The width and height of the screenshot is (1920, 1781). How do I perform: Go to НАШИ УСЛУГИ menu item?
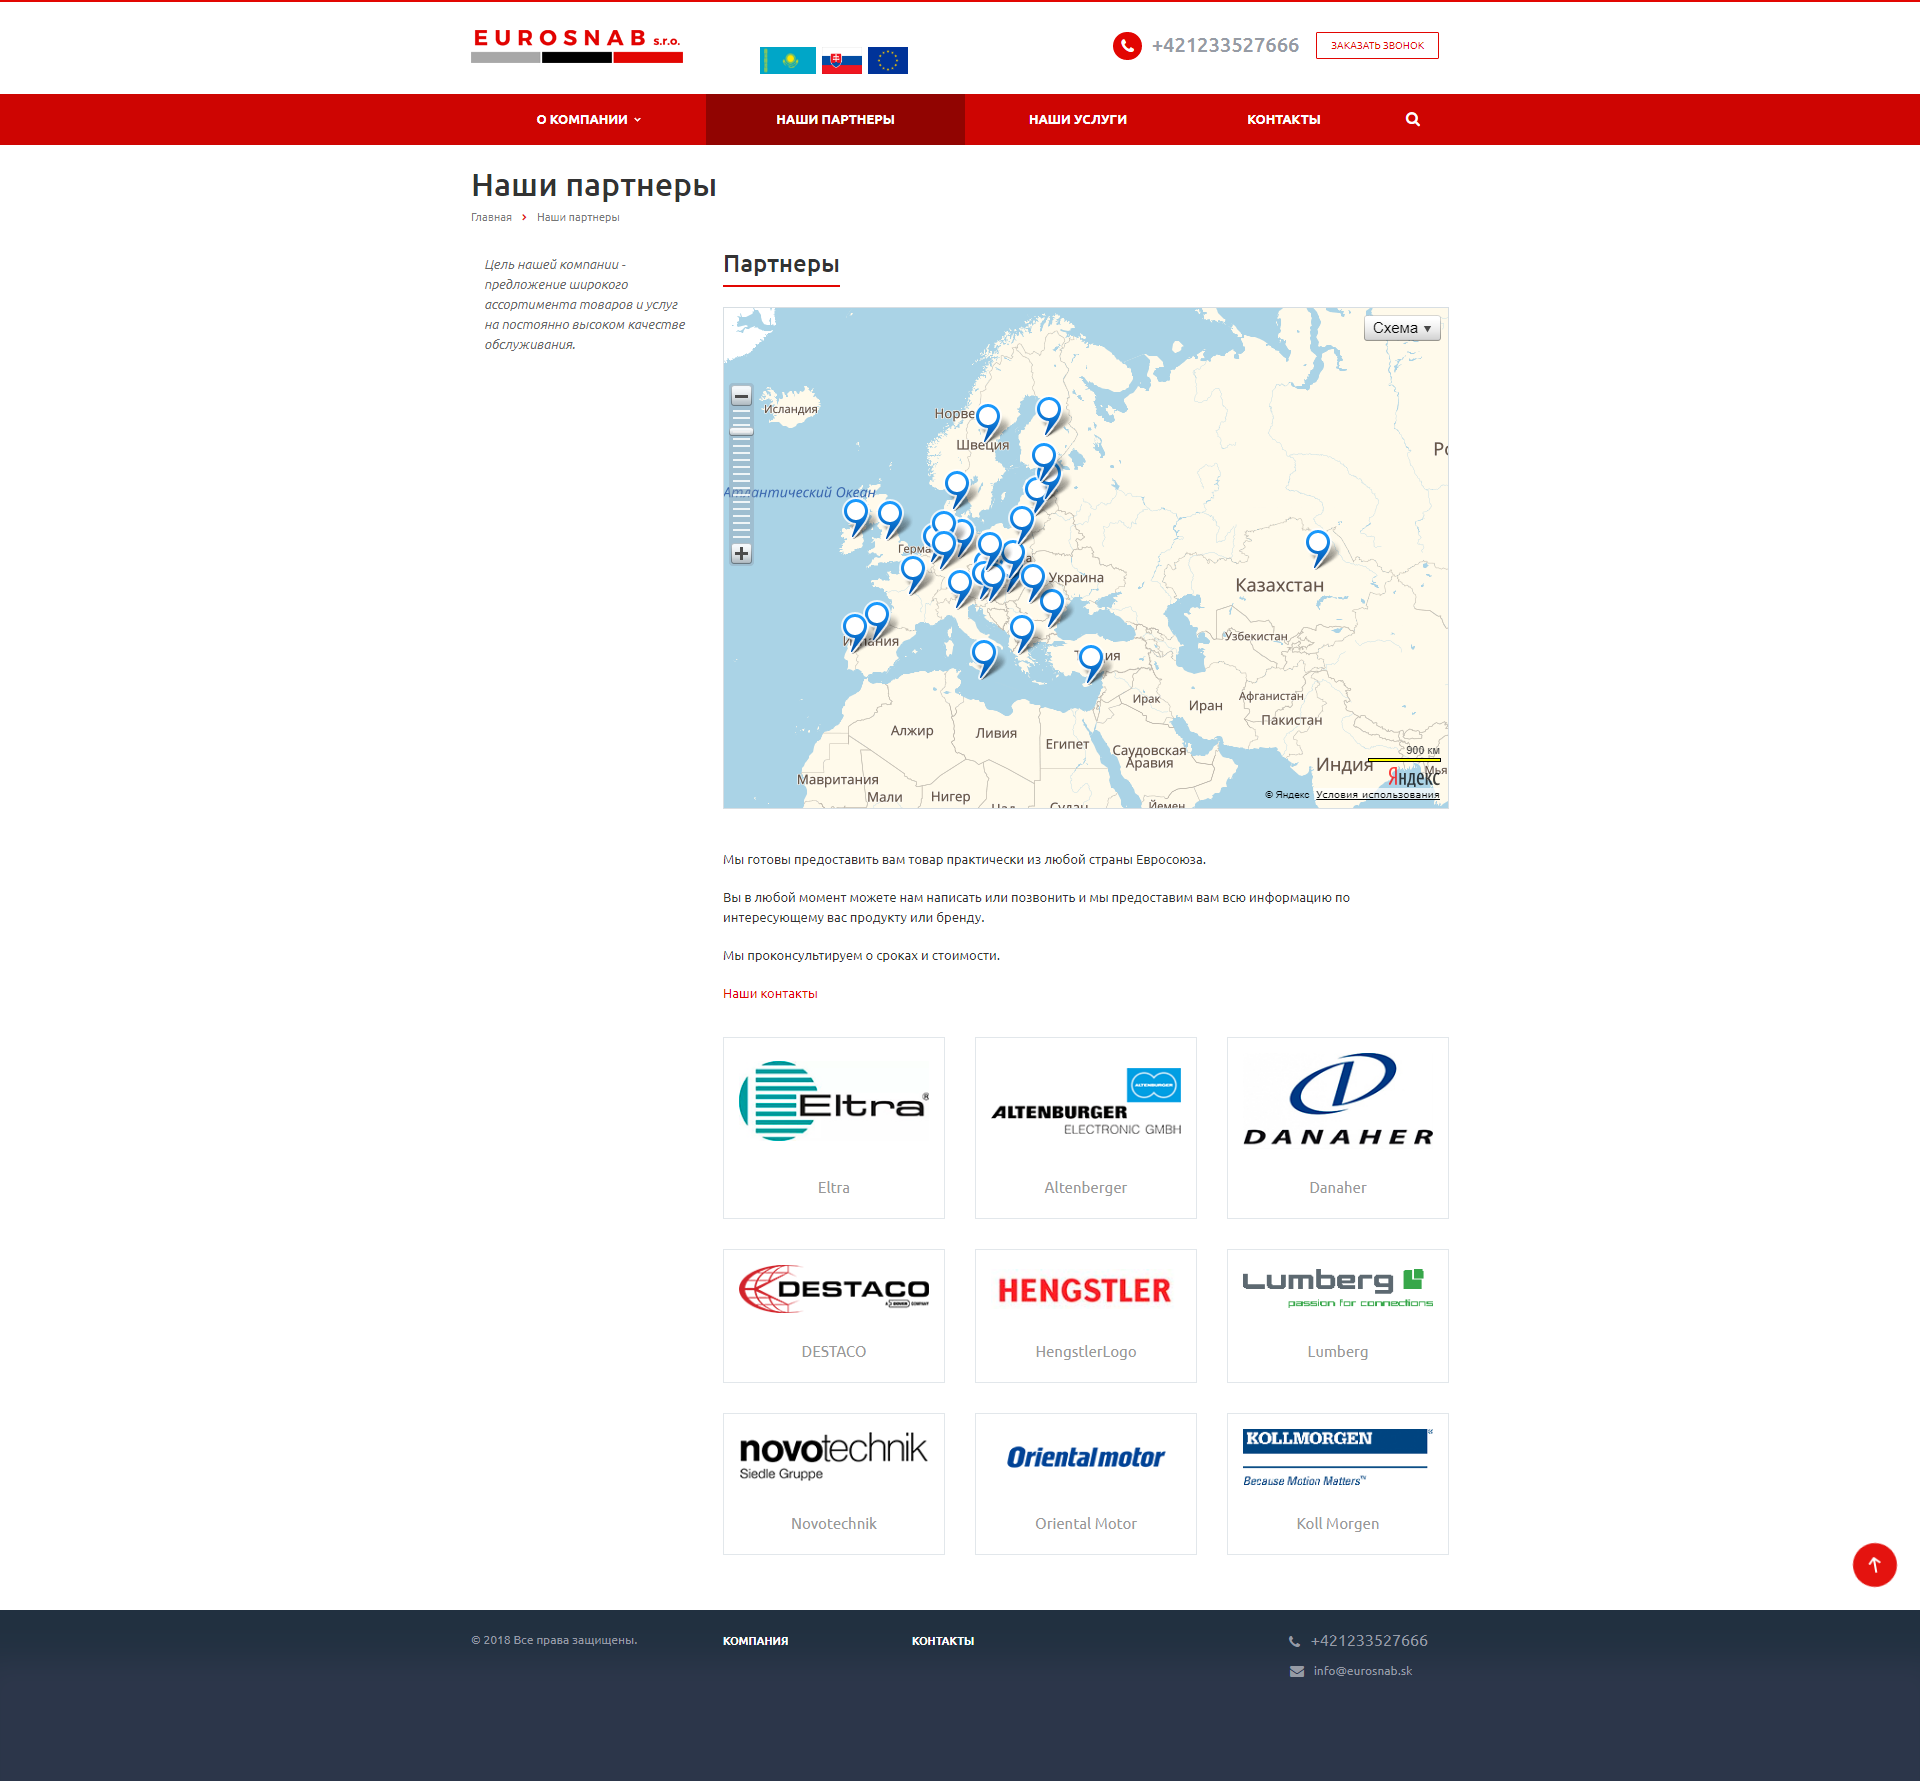tap(1078, 119)
